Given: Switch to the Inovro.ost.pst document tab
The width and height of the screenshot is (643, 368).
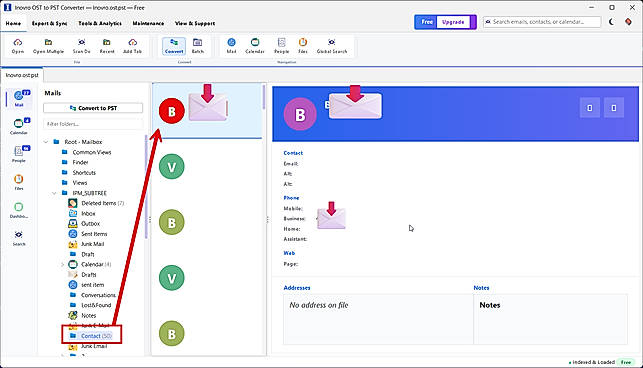Looking at the screenshot, I should pos(22,75).
